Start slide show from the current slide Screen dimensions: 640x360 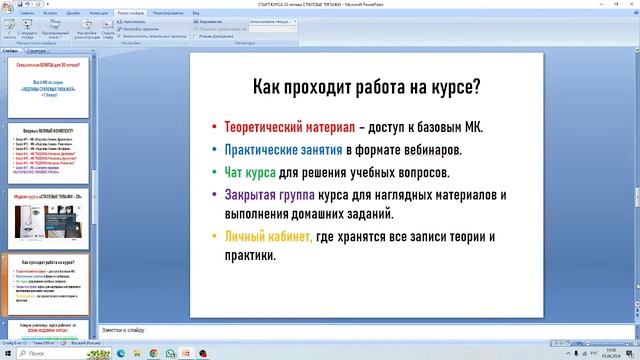click(x=27, y=29)
